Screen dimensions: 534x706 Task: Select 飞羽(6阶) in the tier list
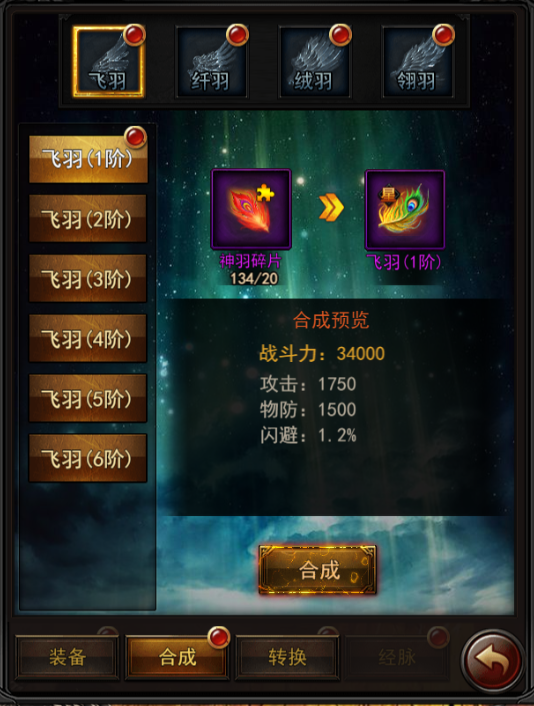click(88, 458)
